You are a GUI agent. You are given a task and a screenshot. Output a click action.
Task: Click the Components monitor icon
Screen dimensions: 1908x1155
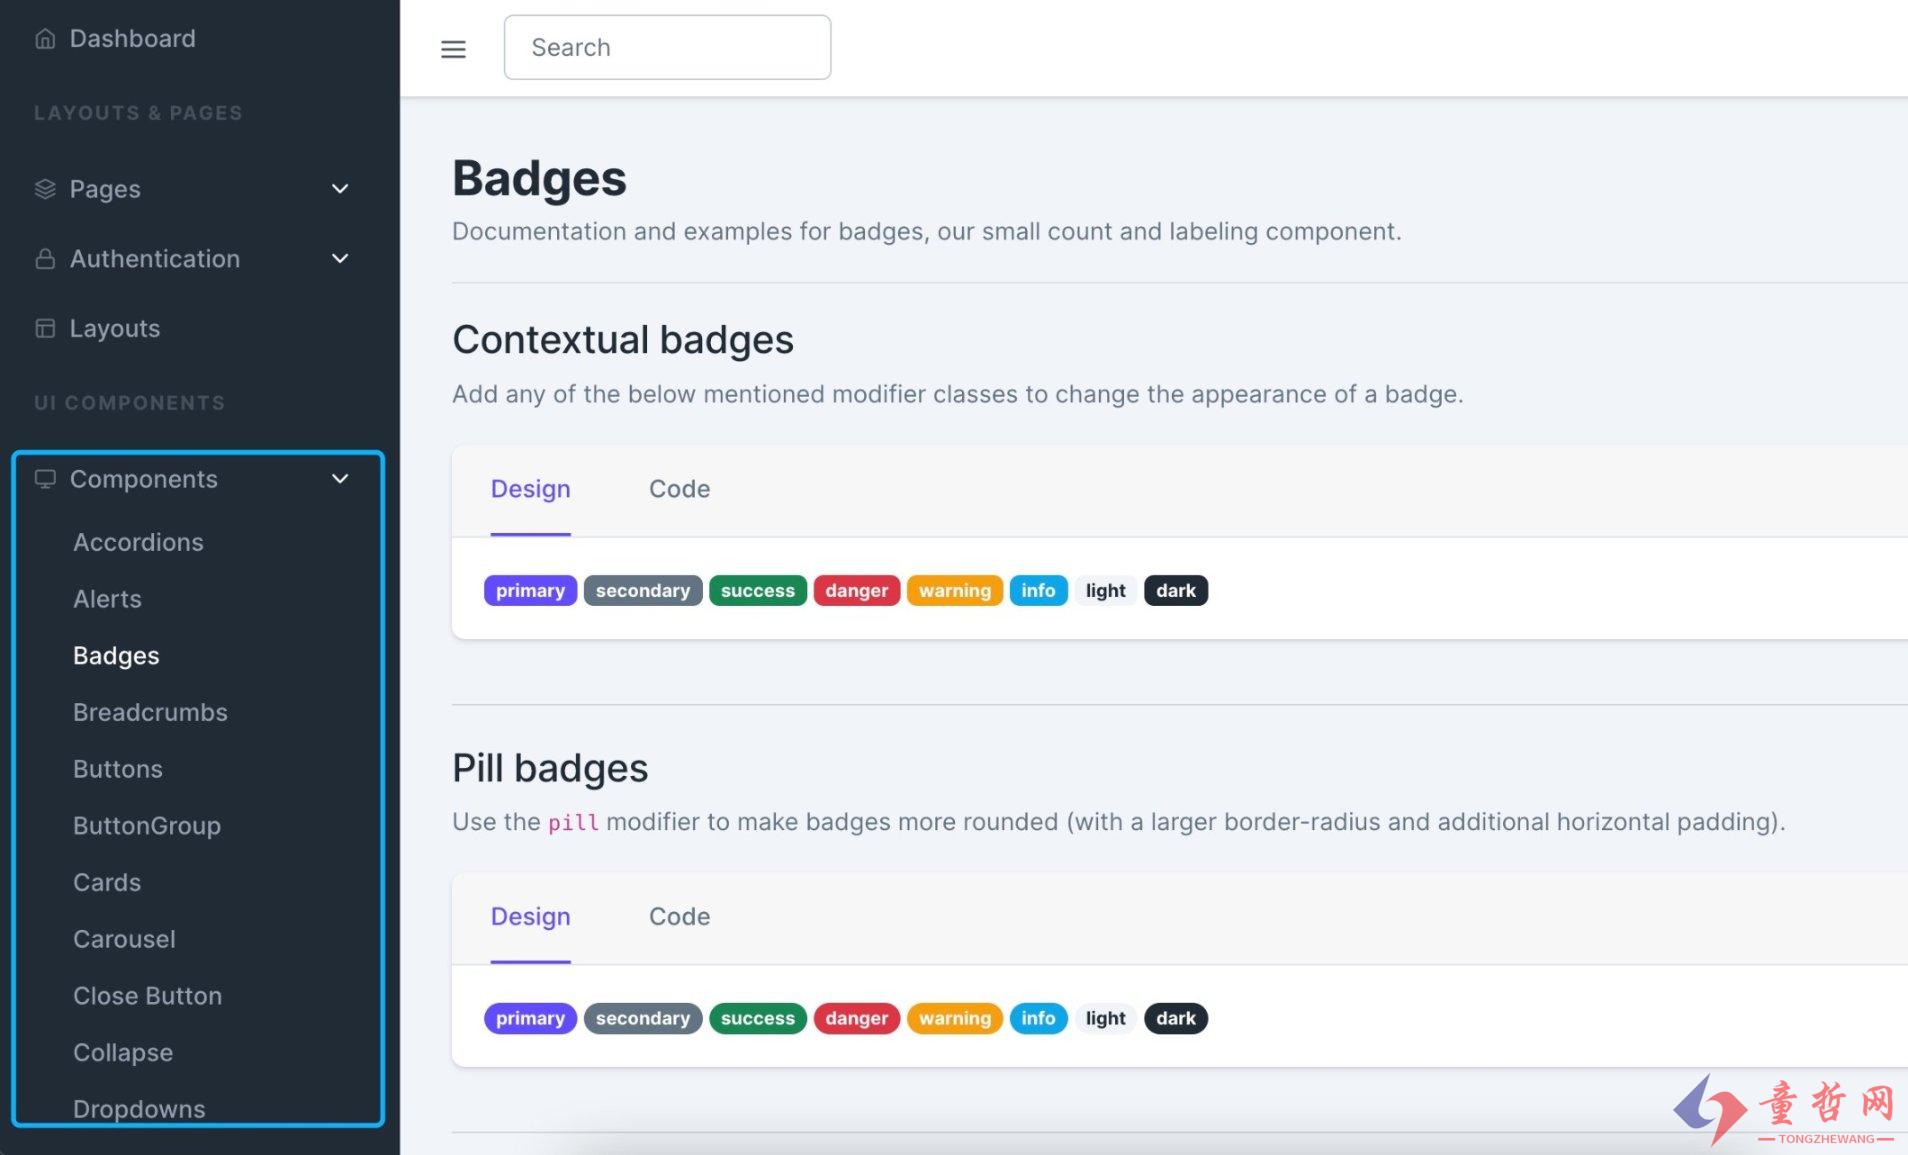[45, 479]
